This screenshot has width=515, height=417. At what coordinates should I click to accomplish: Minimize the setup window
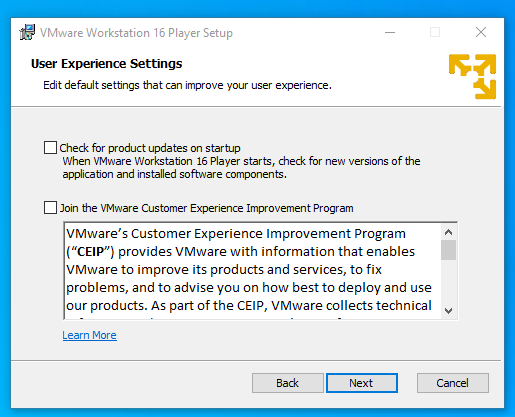point(390,32)
